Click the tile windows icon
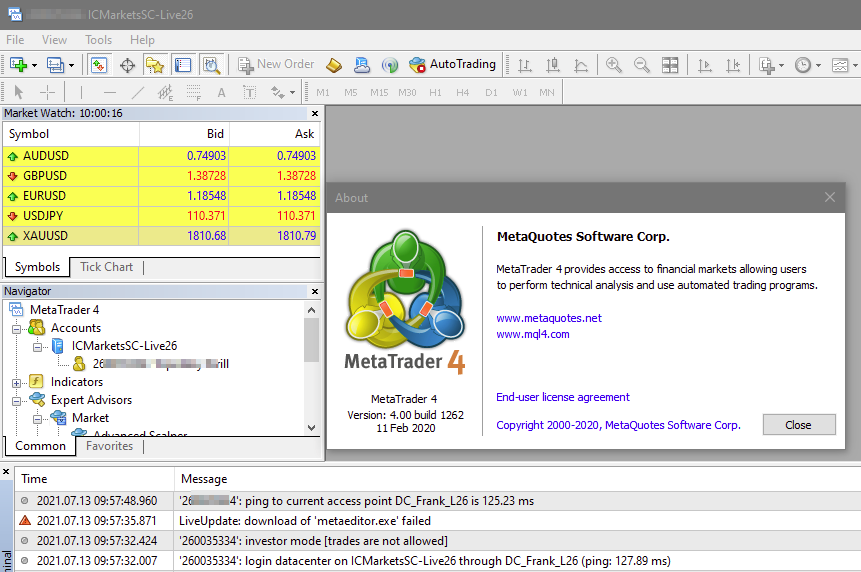Viewport: 861px width, 572px height. (669, 65)
